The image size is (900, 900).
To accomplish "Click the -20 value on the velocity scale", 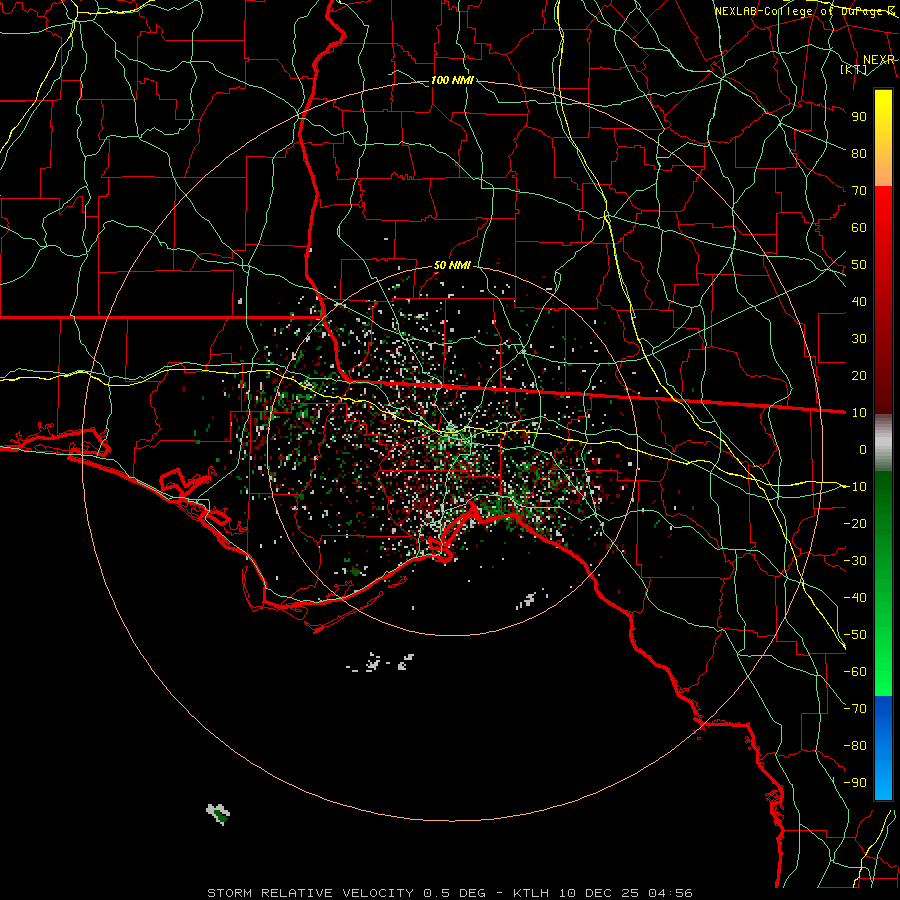I will pos(855,523).
